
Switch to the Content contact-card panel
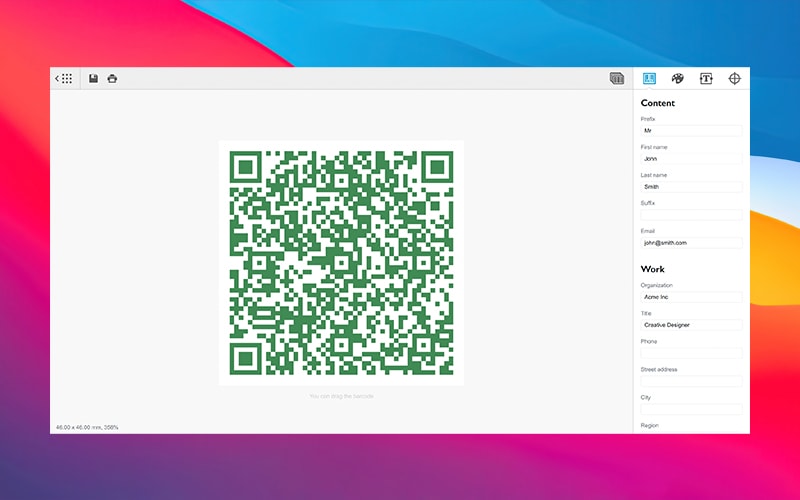pyautogui.click(x=649, y=78)
